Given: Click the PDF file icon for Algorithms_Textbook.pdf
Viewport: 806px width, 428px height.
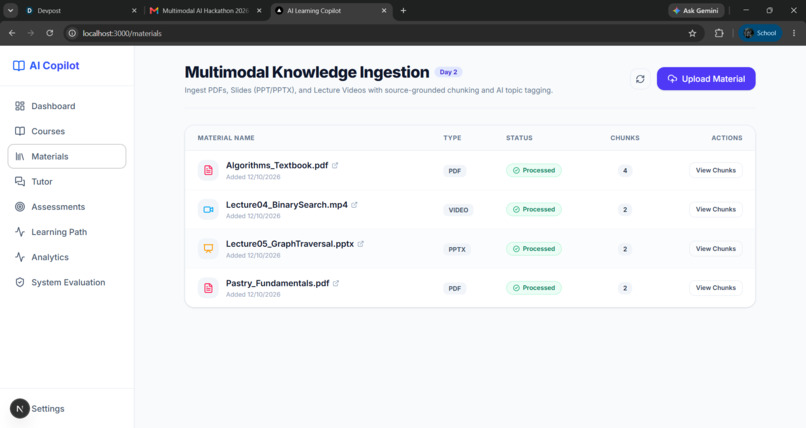Looking at the screenshot, I should pos(208,170).
